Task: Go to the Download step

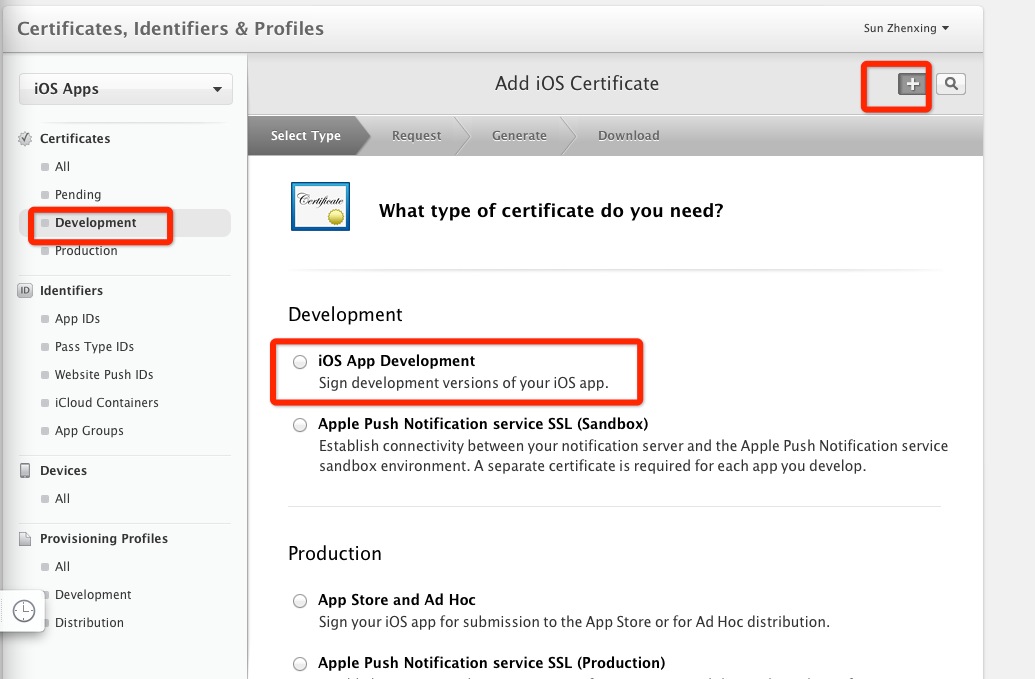Action: click(x=628, y=135)
